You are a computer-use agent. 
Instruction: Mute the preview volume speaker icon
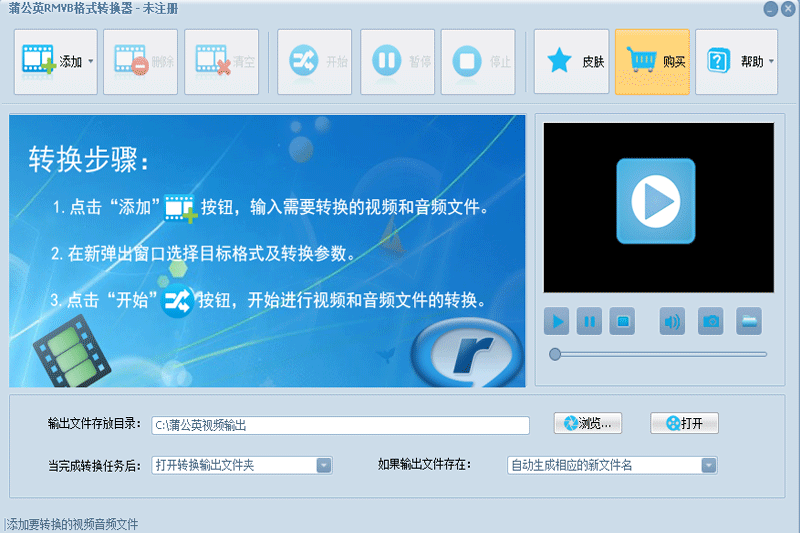pyautogui.click(x=672, y=321)
